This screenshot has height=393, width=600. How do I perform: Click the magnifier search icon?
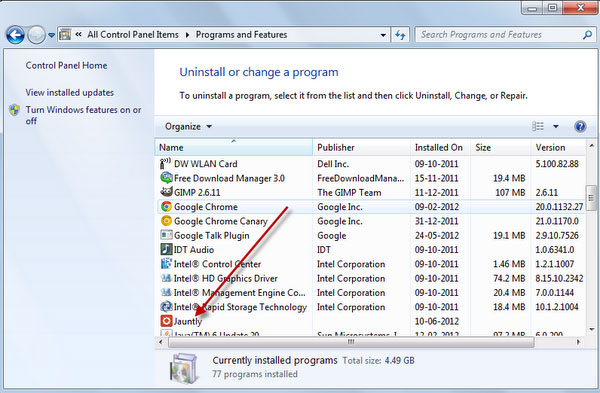click(x=587, y=35)
